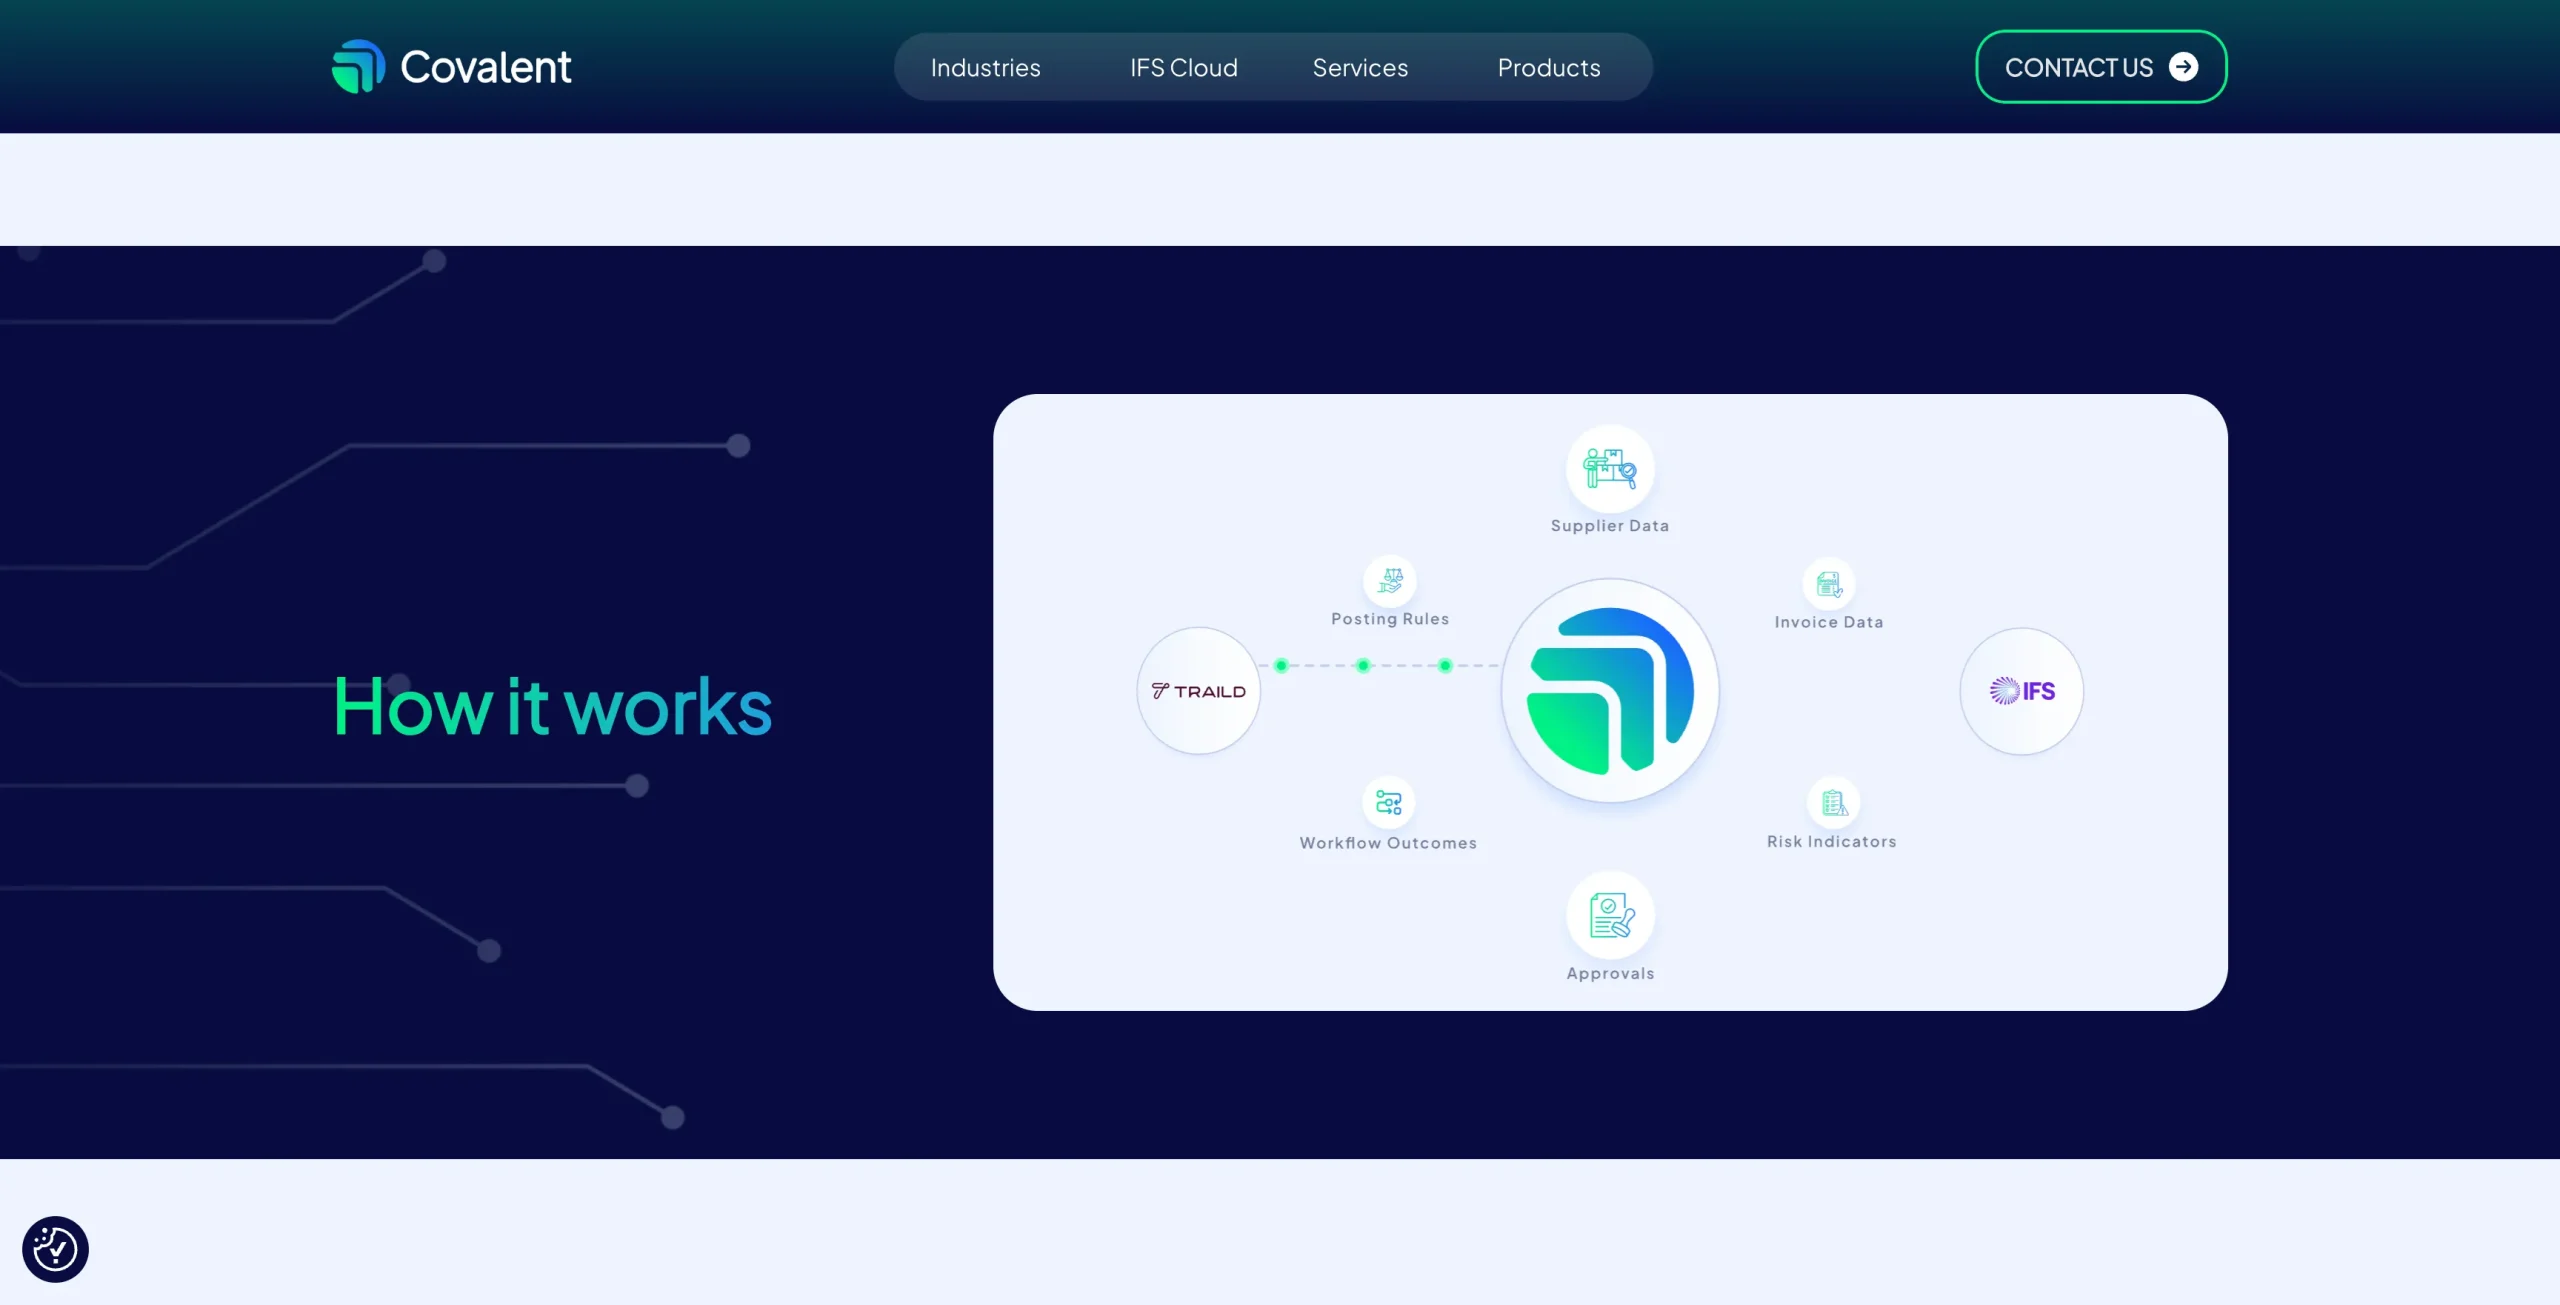Screen dimensions: 2560x1305
Task: Expand the Products navigation item
Action: pyautogui.click(x=1548, y=68)
